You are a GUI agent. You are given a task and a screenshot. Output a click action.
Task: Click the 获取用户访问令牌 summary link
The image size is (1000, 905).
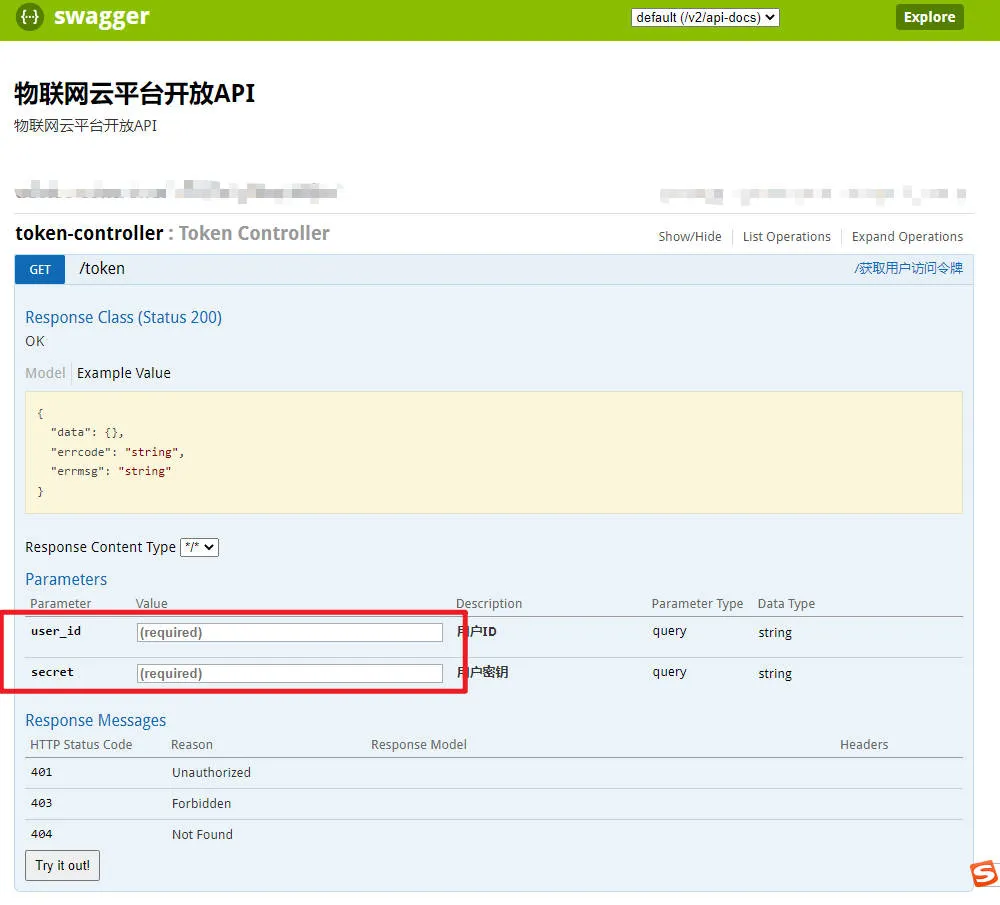pyautogui.click(x=908, y=268)
